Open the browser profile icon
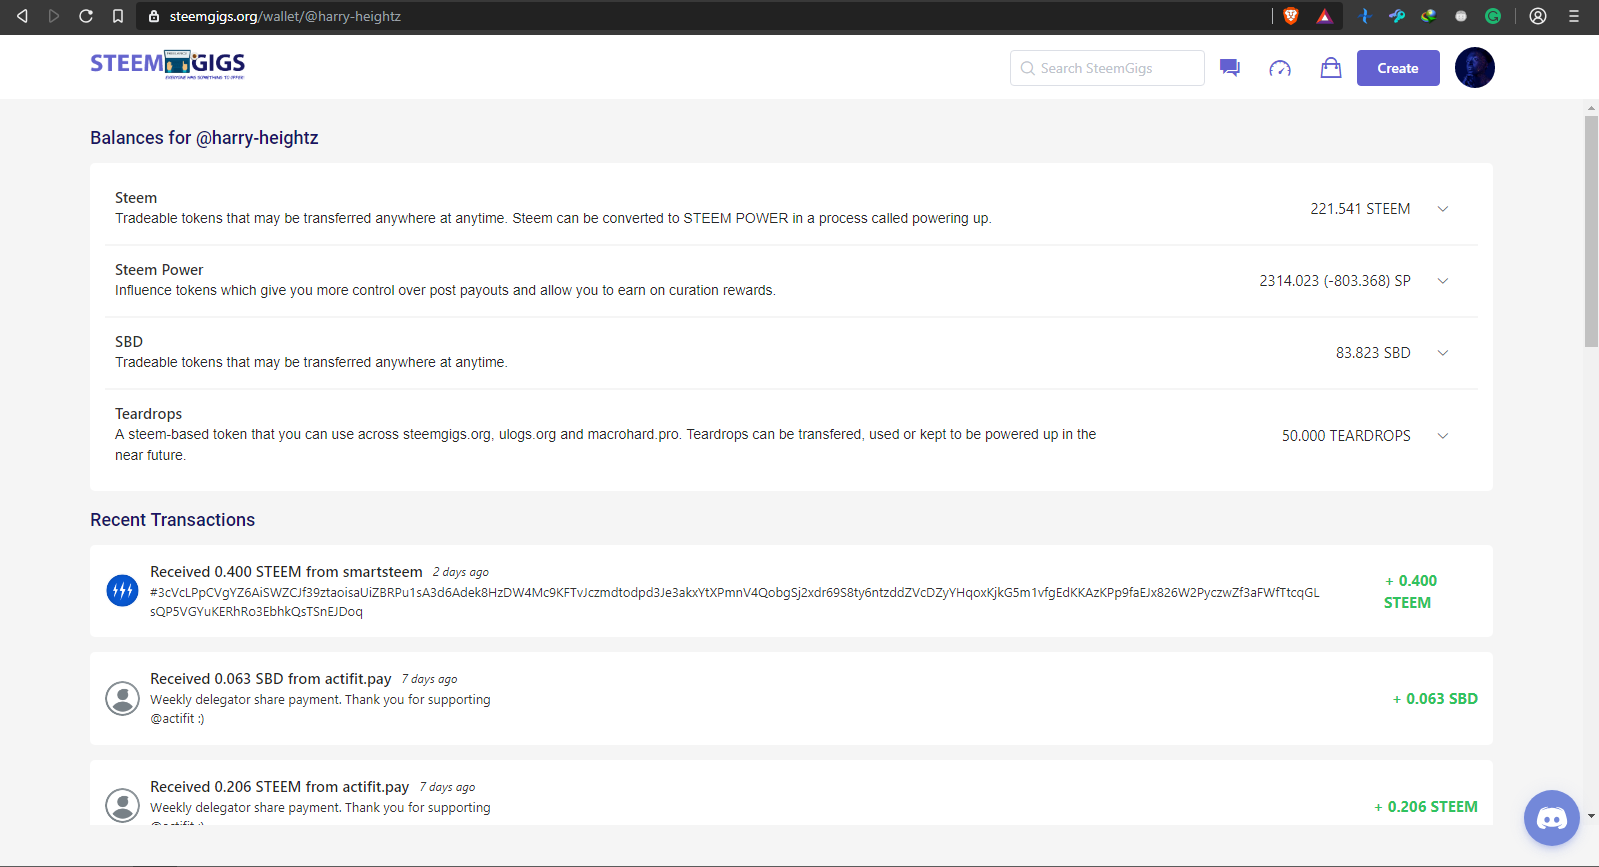The image size is (1599, 867). tap(1538, 16)
